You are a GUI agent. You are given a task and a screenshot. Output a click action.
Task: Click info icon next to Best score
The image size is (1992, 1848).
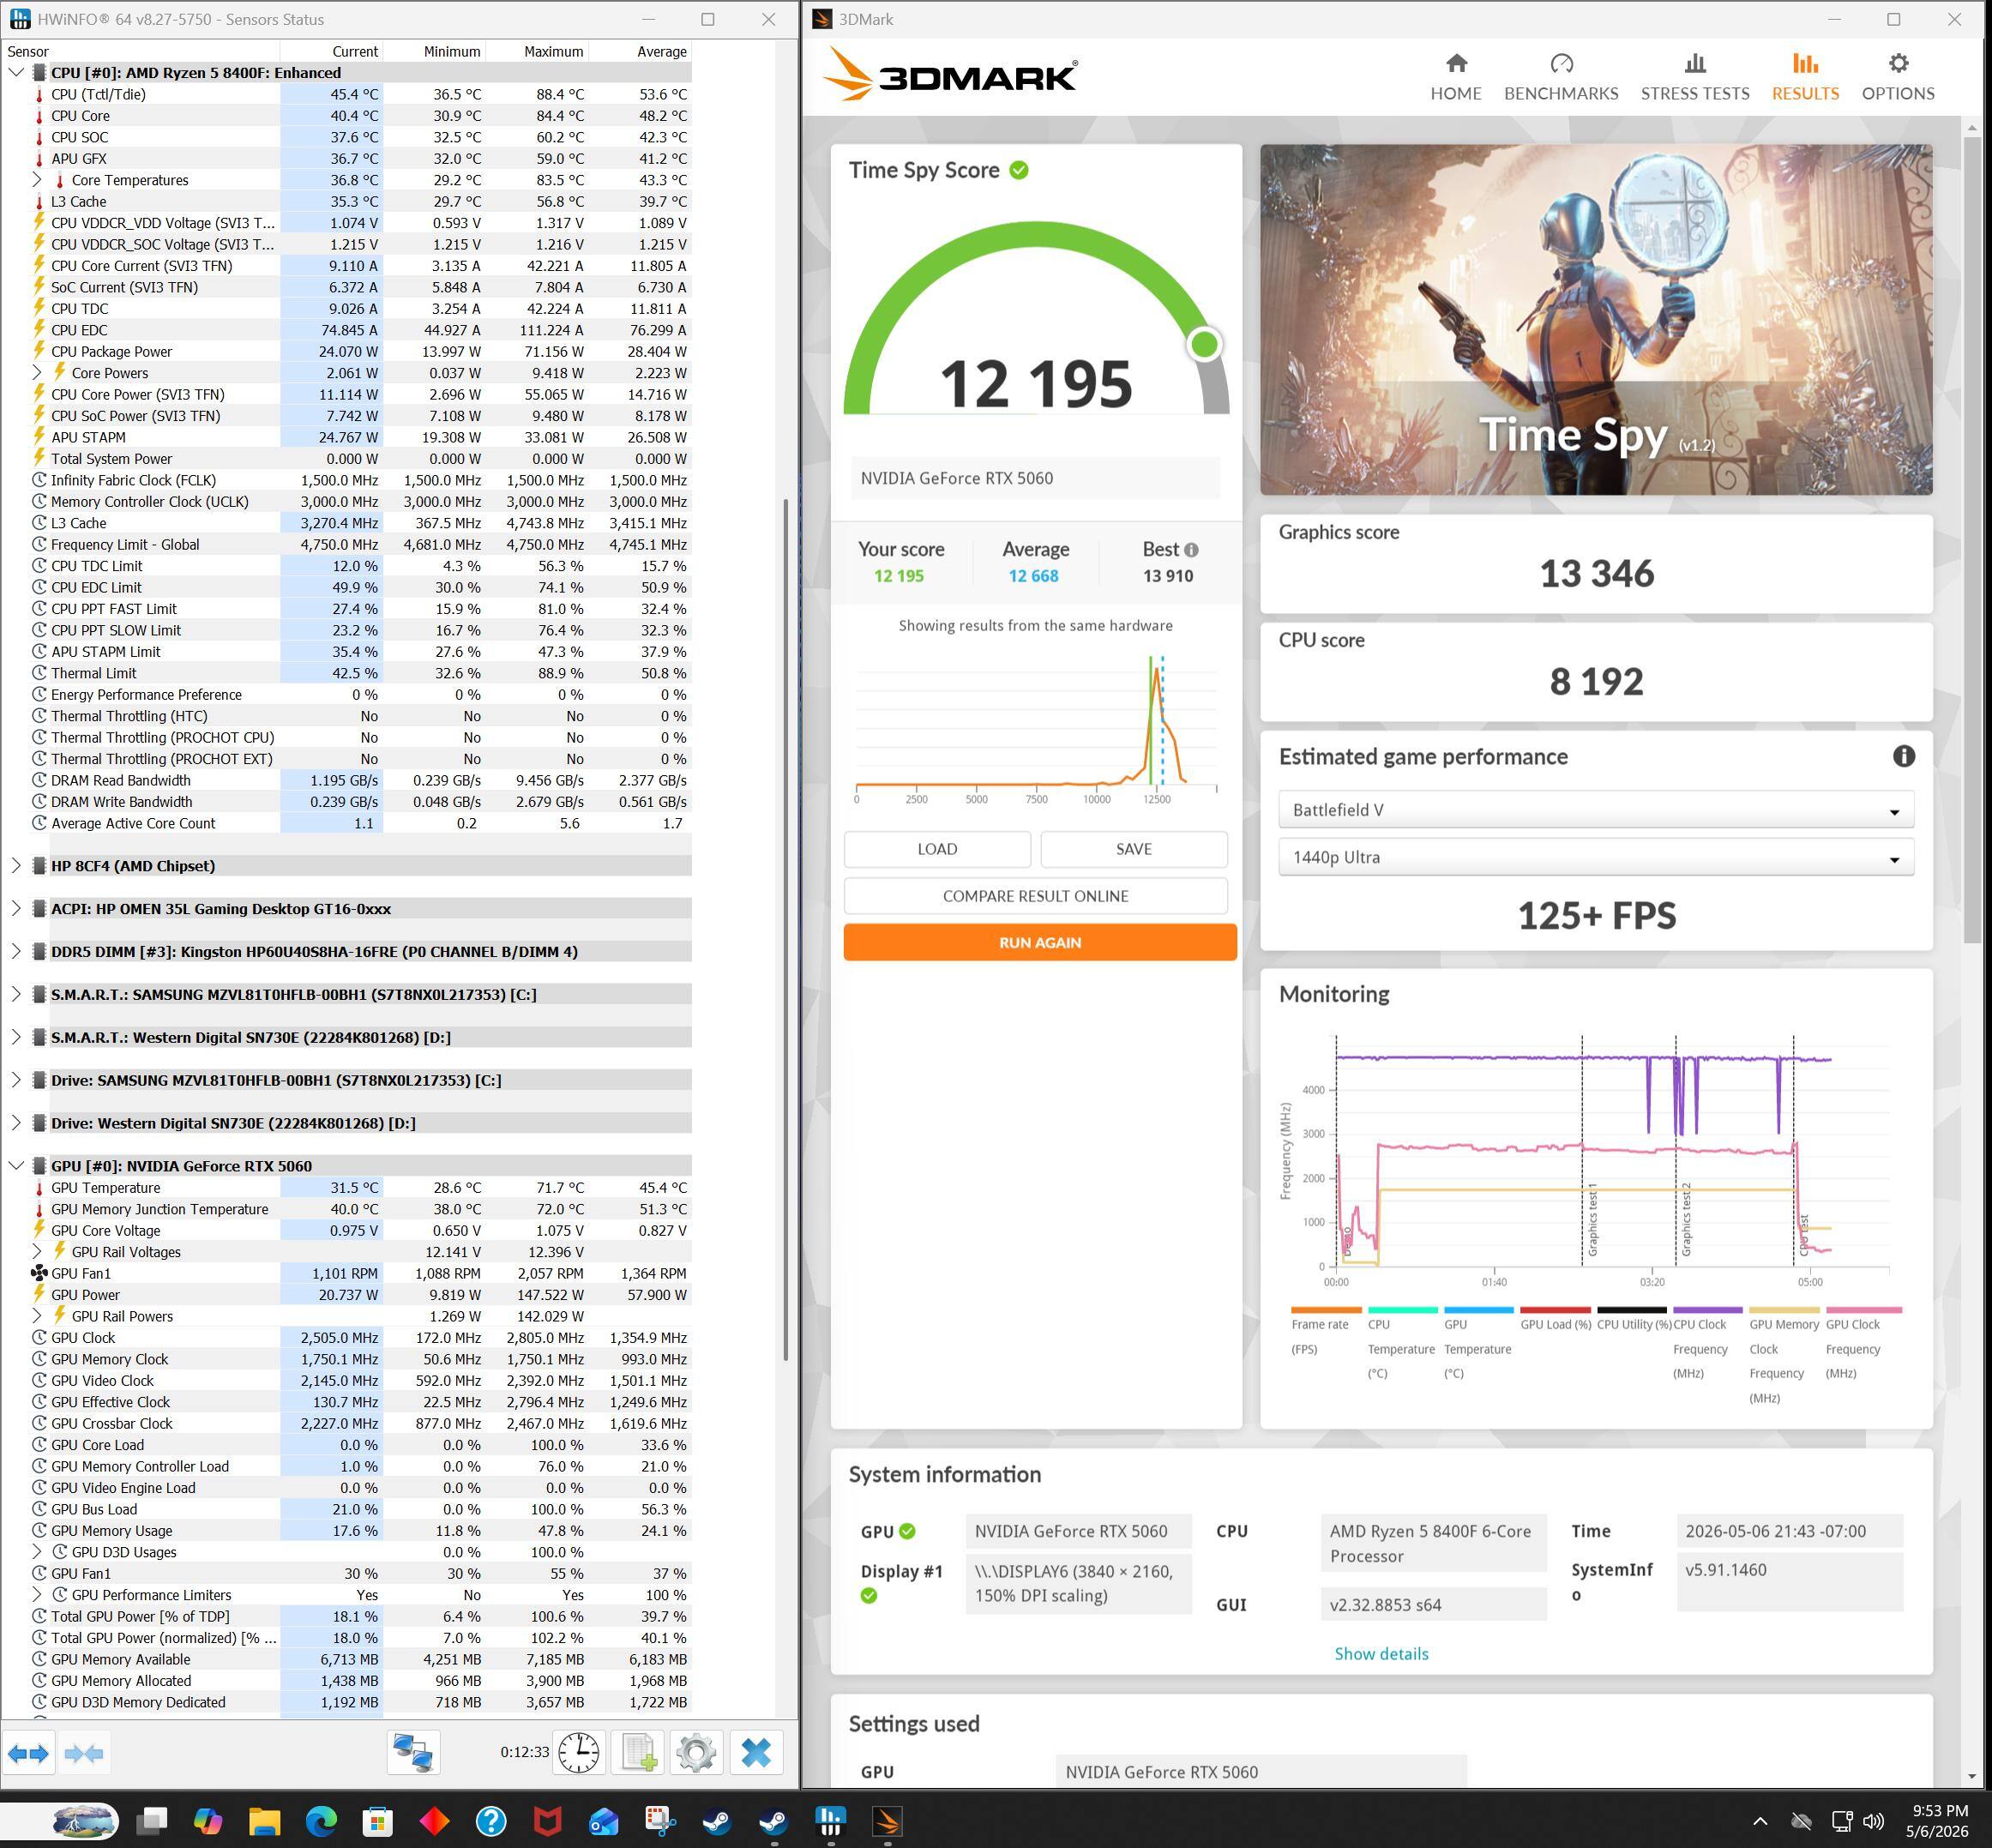[x=1191, y=550]
